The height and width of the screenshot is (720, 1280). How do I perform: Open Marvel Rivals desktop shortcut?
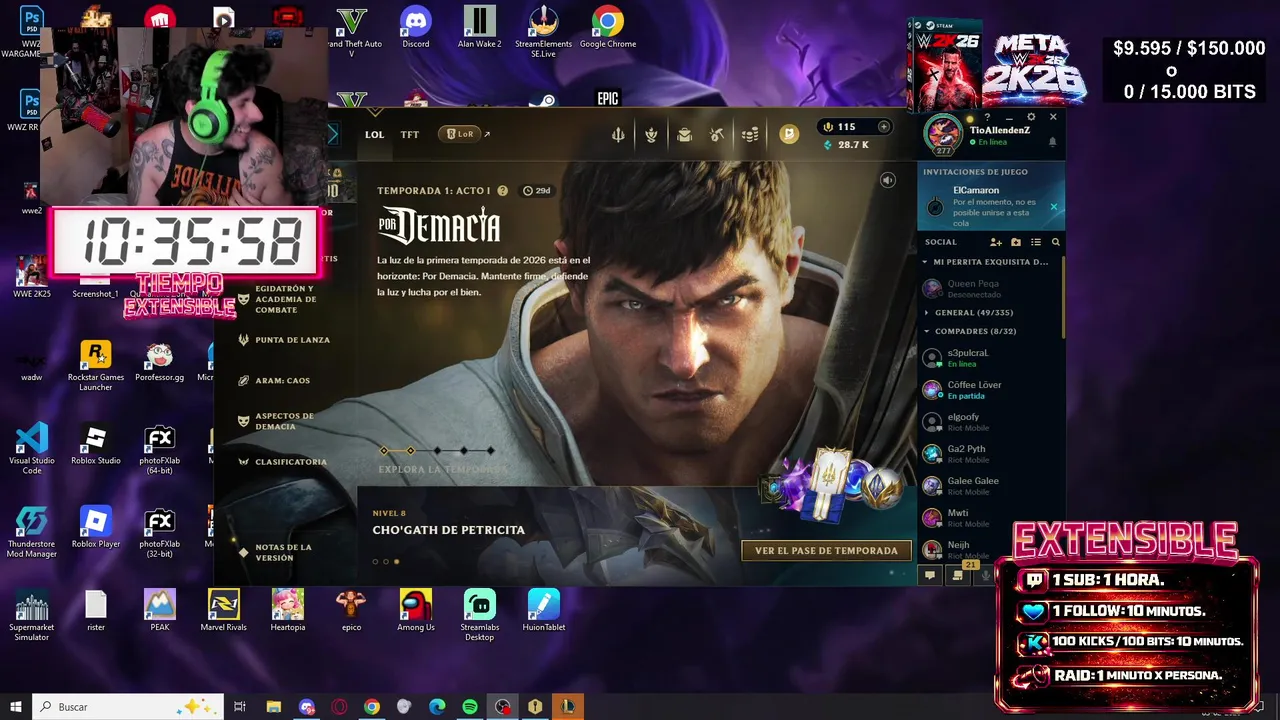pyautogui.click(x=224, y=610)
